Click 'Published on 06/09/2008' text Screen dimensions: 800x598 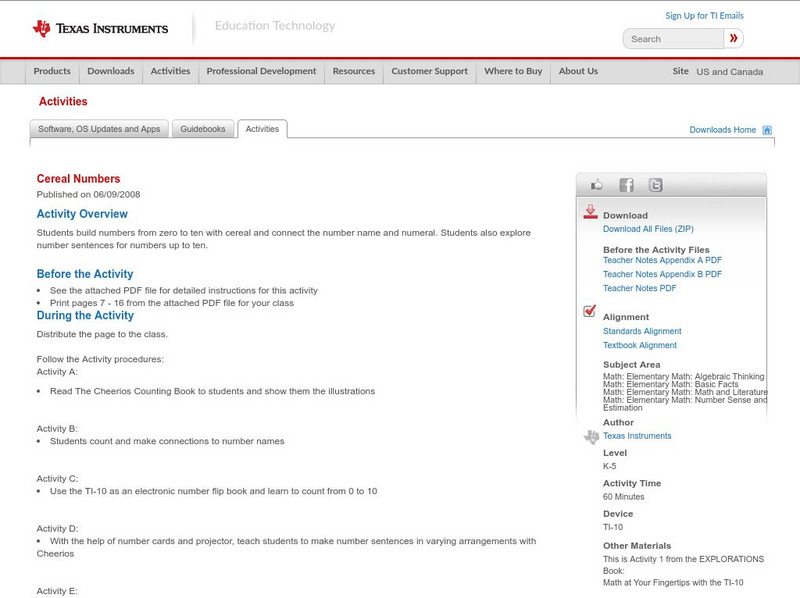pos(88,194)
